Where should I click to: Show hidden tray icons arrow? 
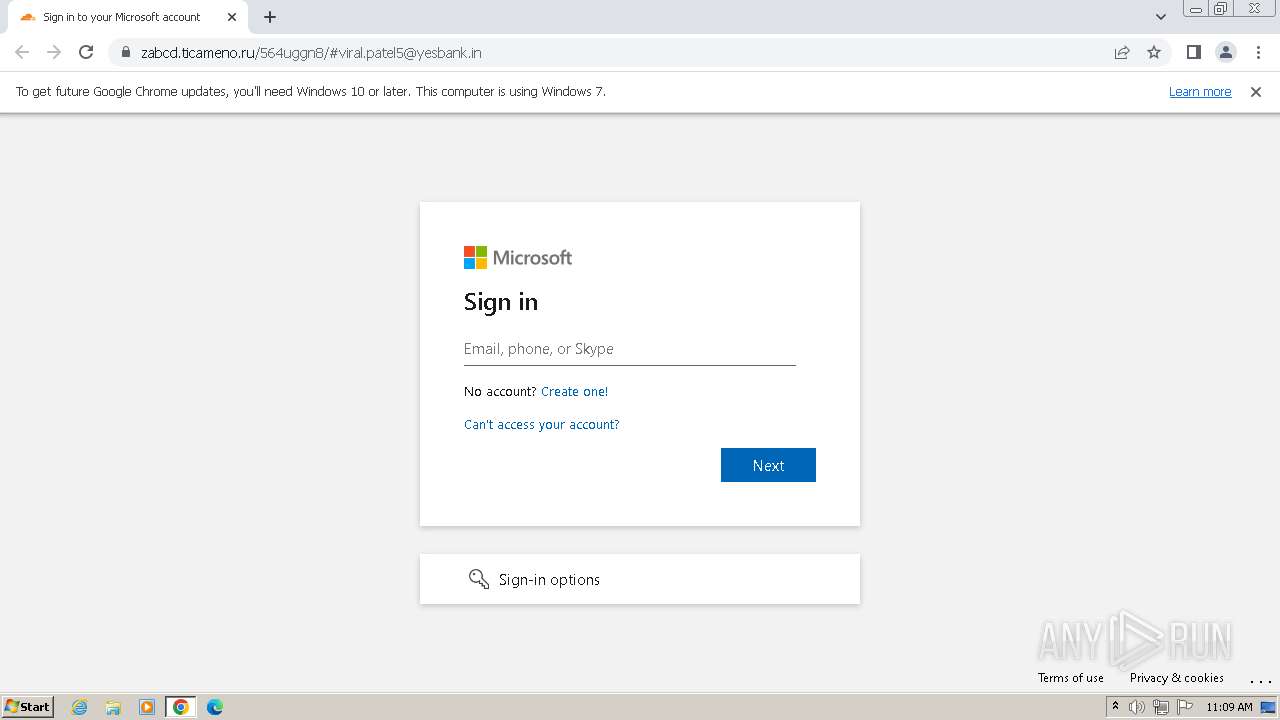tap(1115, 707)
